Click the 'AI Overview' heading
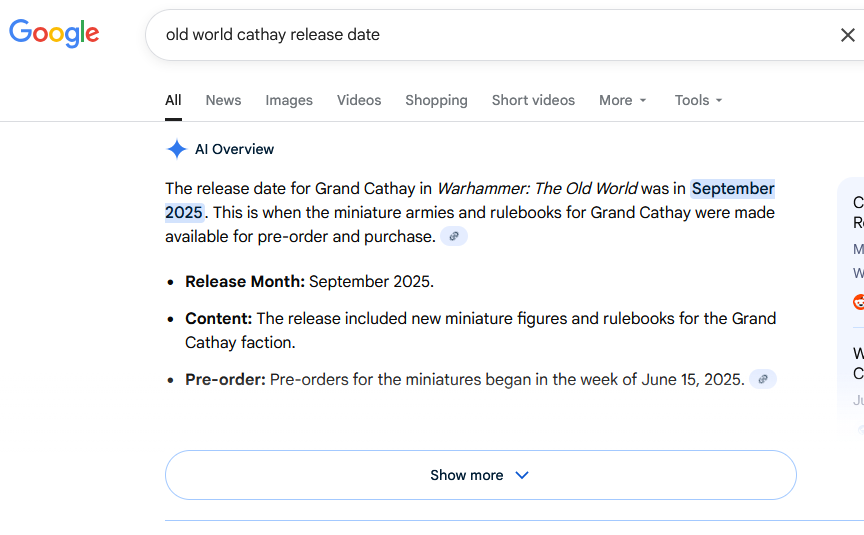This screenshot has height=535, width=864. click(x=234, y=149)
